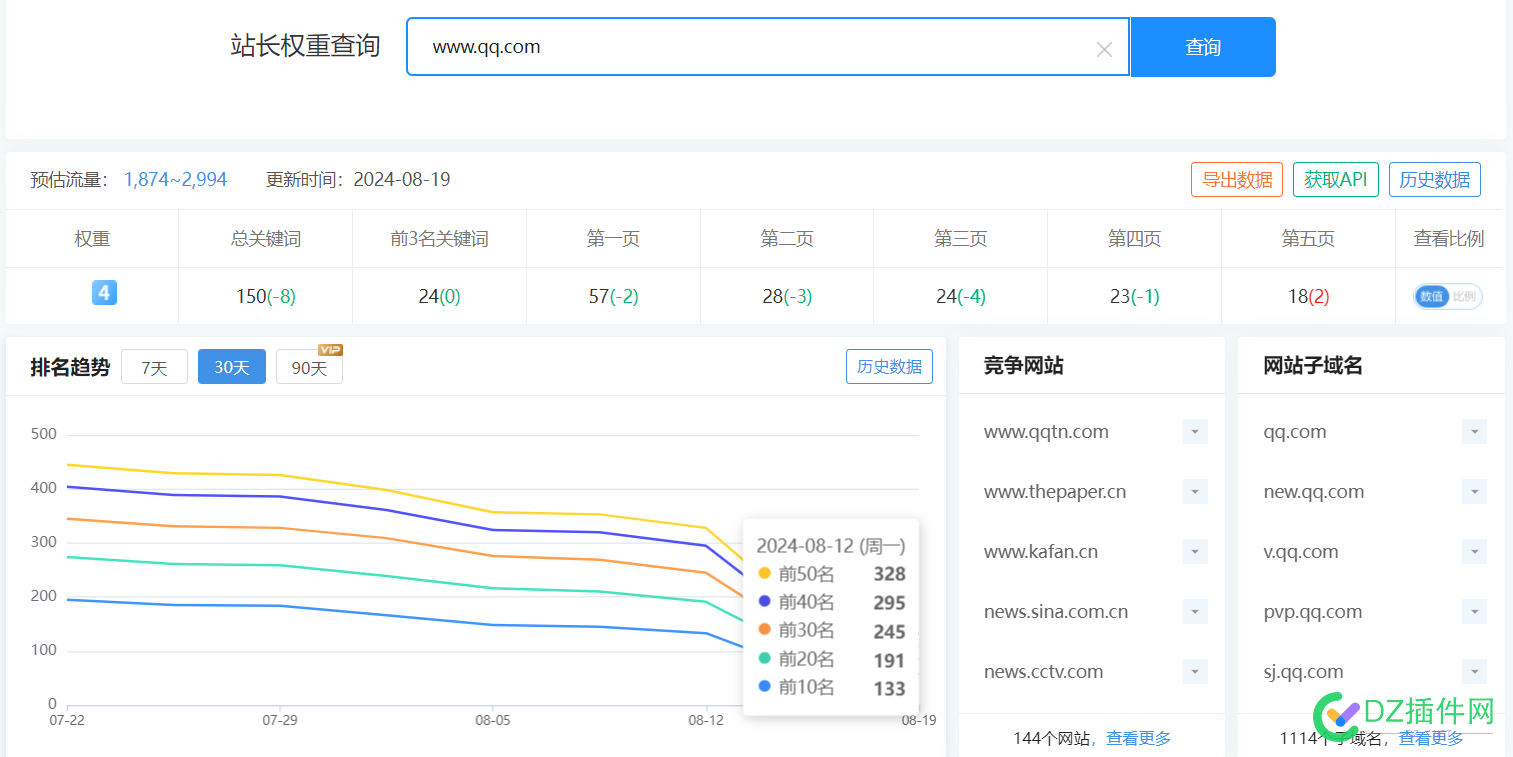
Task: Click the 获取API button
Action: pos(1335,180)
